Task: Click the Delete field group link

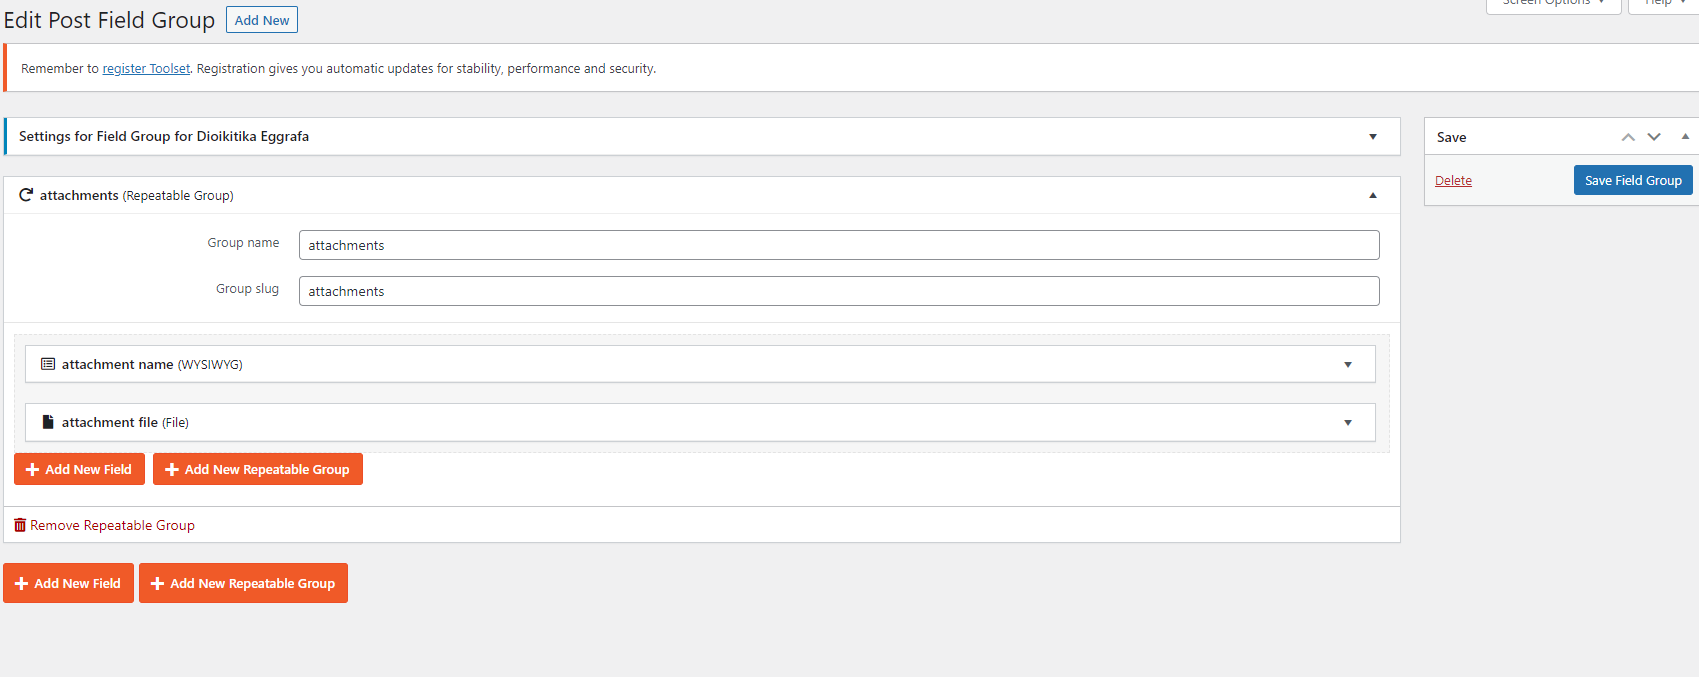Action: [1453, 181]
